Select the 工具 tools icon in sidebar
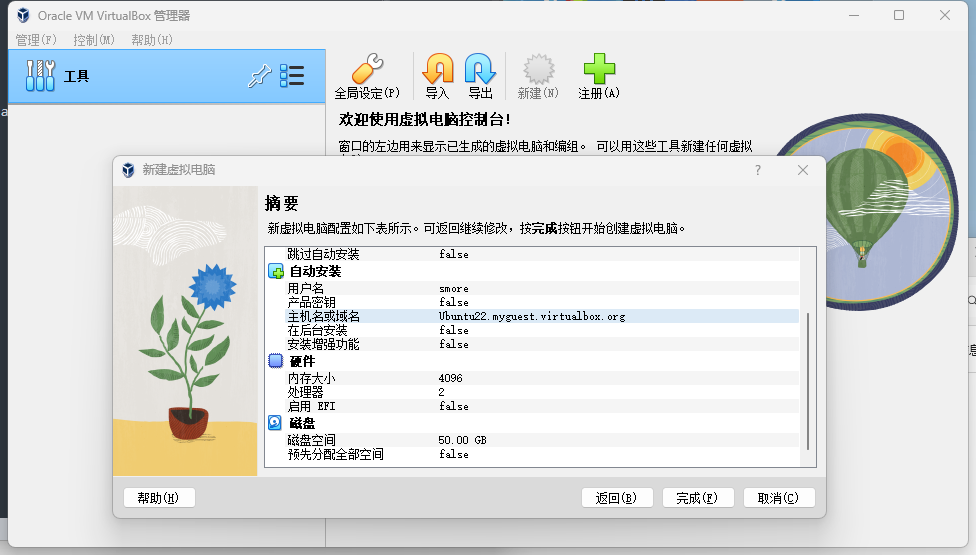Viewport: 976px width, 555px height. [x=40, y=76]
